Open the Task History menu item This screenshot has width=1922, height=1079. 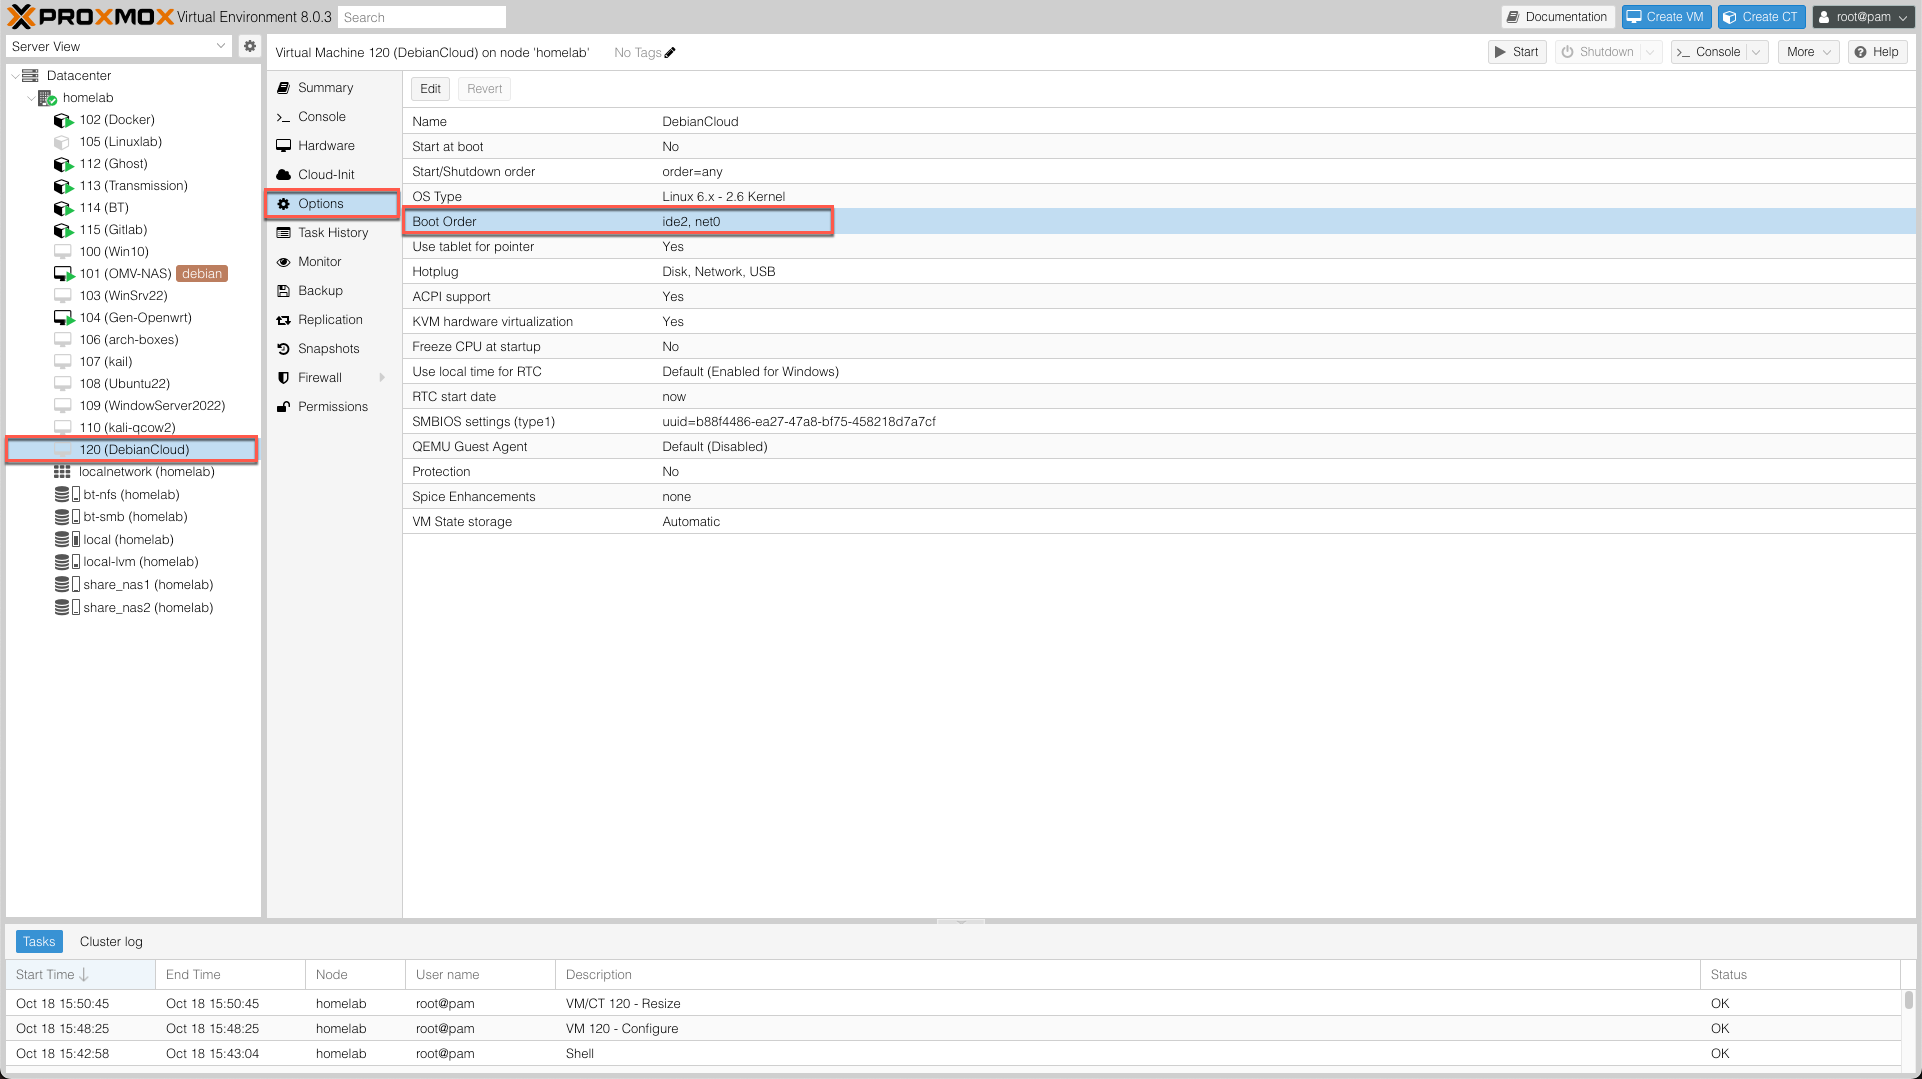tap(333, 233)
